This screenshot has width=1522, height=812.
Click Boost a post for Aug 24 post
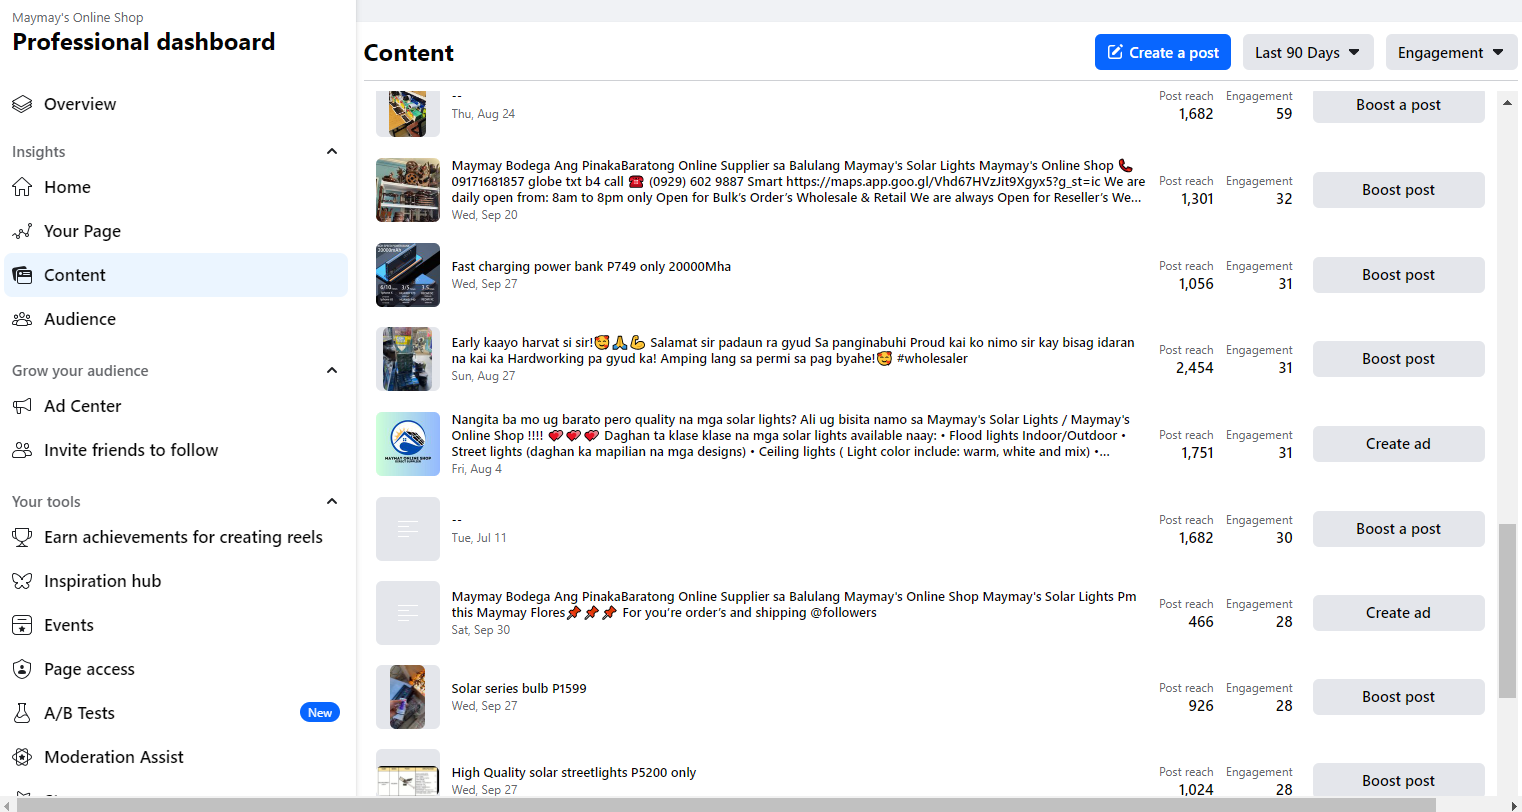pos(1398,105)
